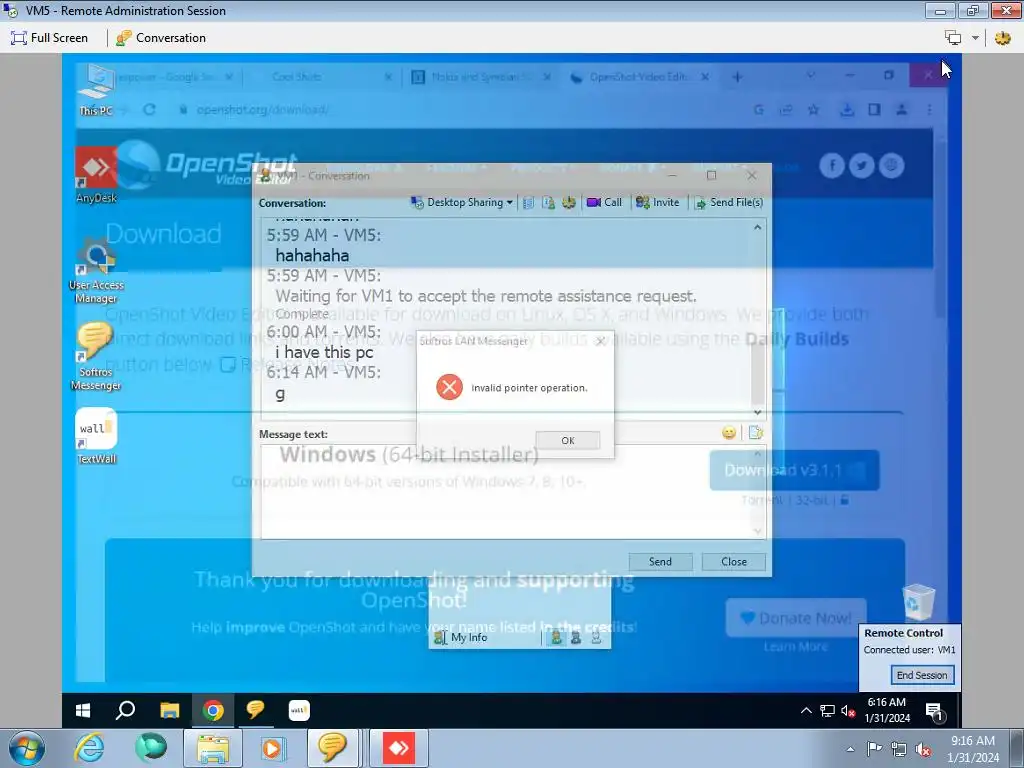Open the OpenShot Twitter icon
Screen dimensions: 1024x768
(x=862, y=165)
